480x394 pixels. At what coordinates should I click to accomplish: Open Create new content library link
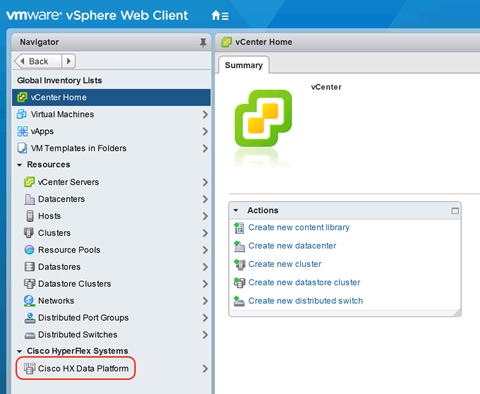299,227
